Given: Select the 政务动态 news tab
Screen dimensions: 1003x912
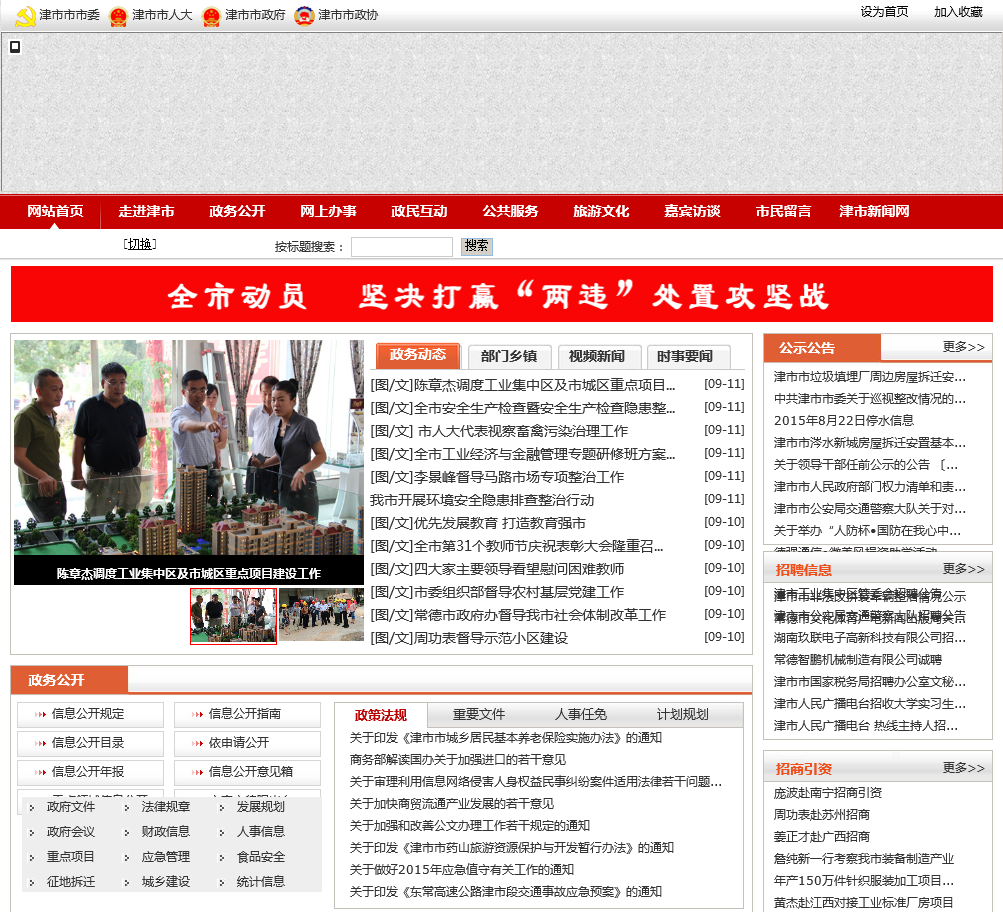Looking at the screenshot, I should tap(418, 355).
